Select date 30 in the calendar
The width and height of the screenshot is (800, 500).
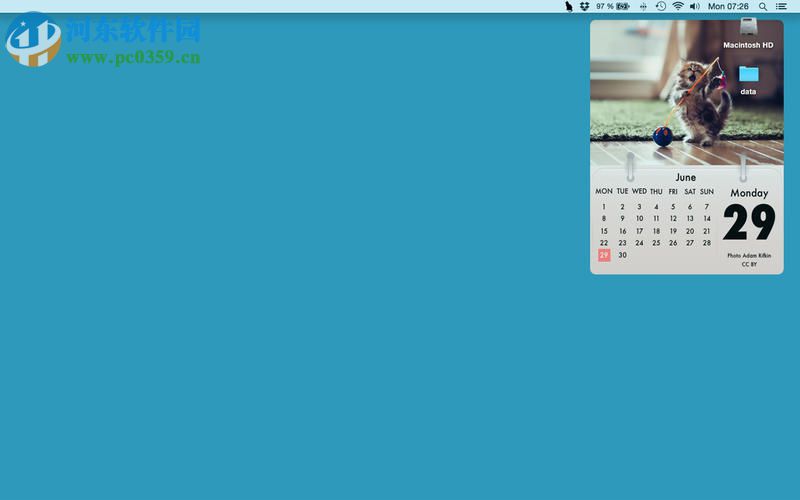[622, 255]
